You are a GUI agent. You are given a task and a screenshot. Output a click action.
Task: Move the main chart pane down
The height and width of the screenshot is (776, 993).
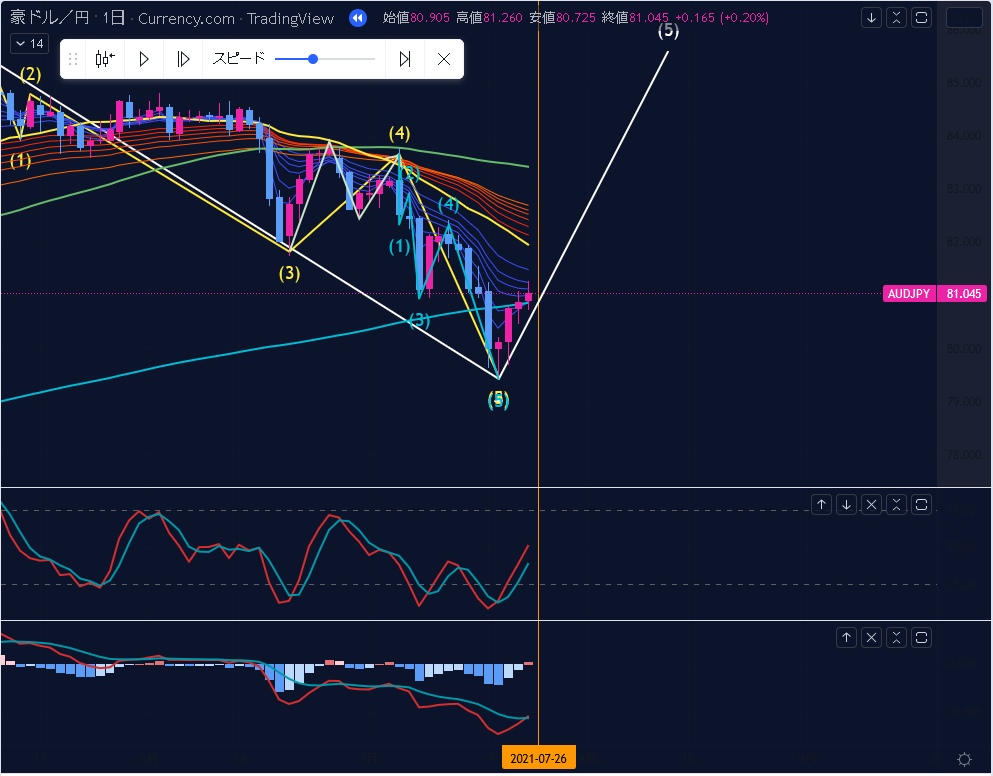pyautogui.click(x=872, y=18)
